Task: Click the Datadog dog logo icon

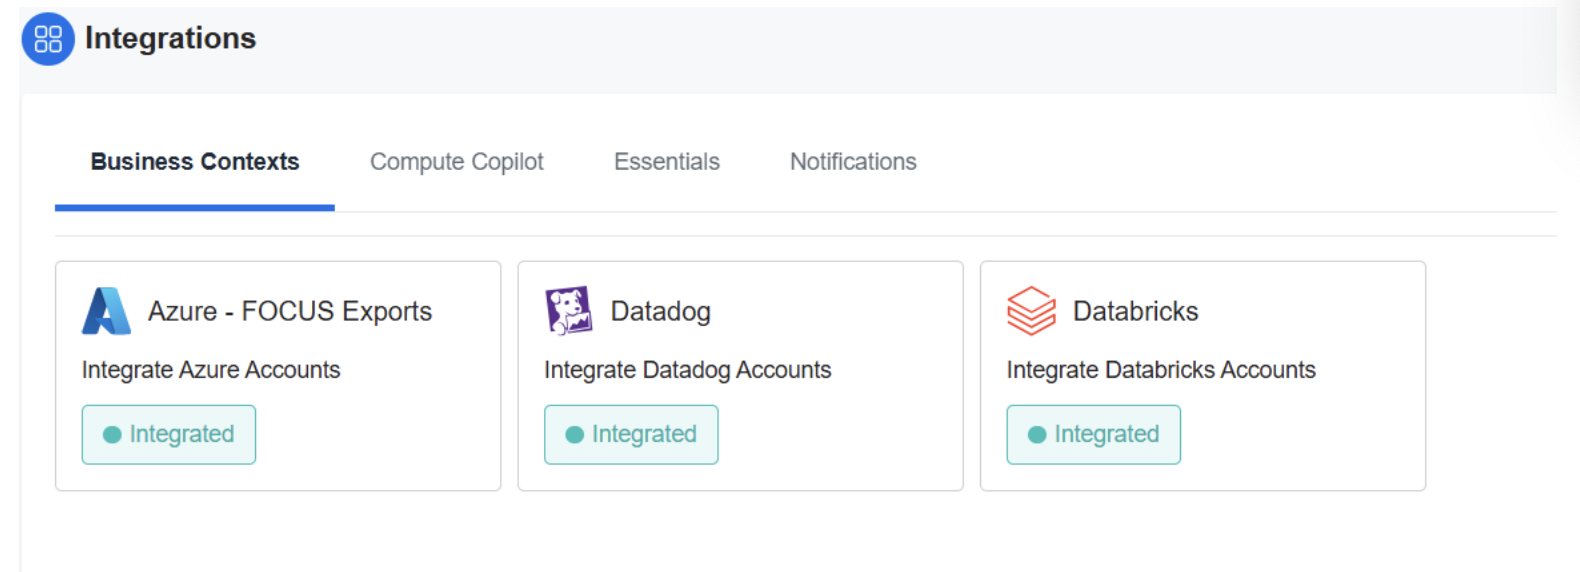Action: (568, 311)
